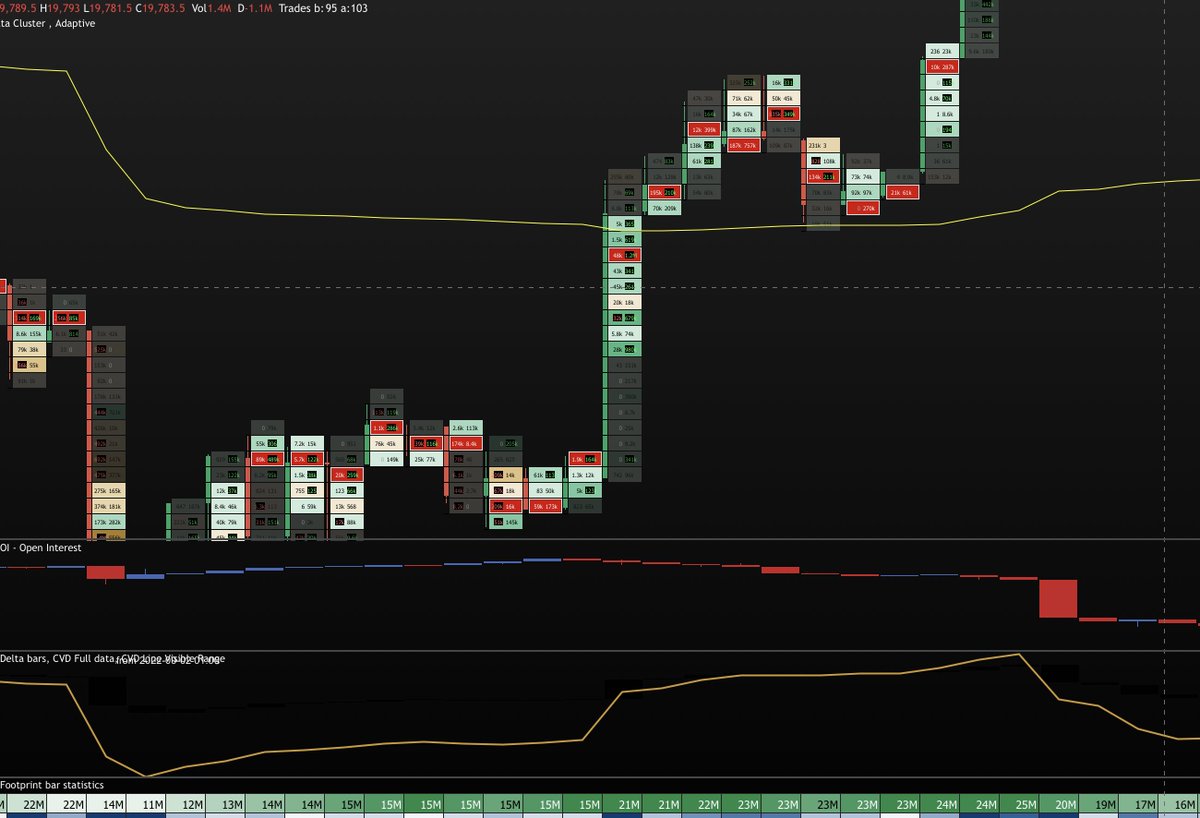Image resolution: width=1200 pixels, height=818 pixels.
Task: Click the 87k 162k footprint cell
Action: (743, 130)
